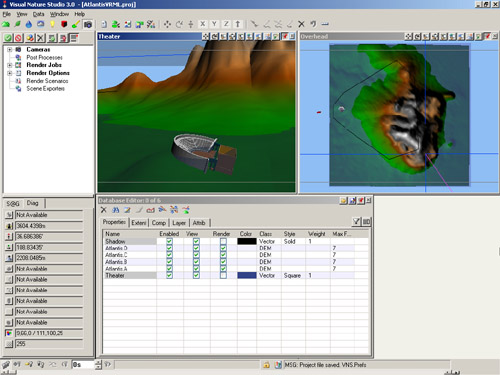The image size is (500, 375).
Task: Click the yellow light bulb toolbar icon
Action: (x=52, y=24)
